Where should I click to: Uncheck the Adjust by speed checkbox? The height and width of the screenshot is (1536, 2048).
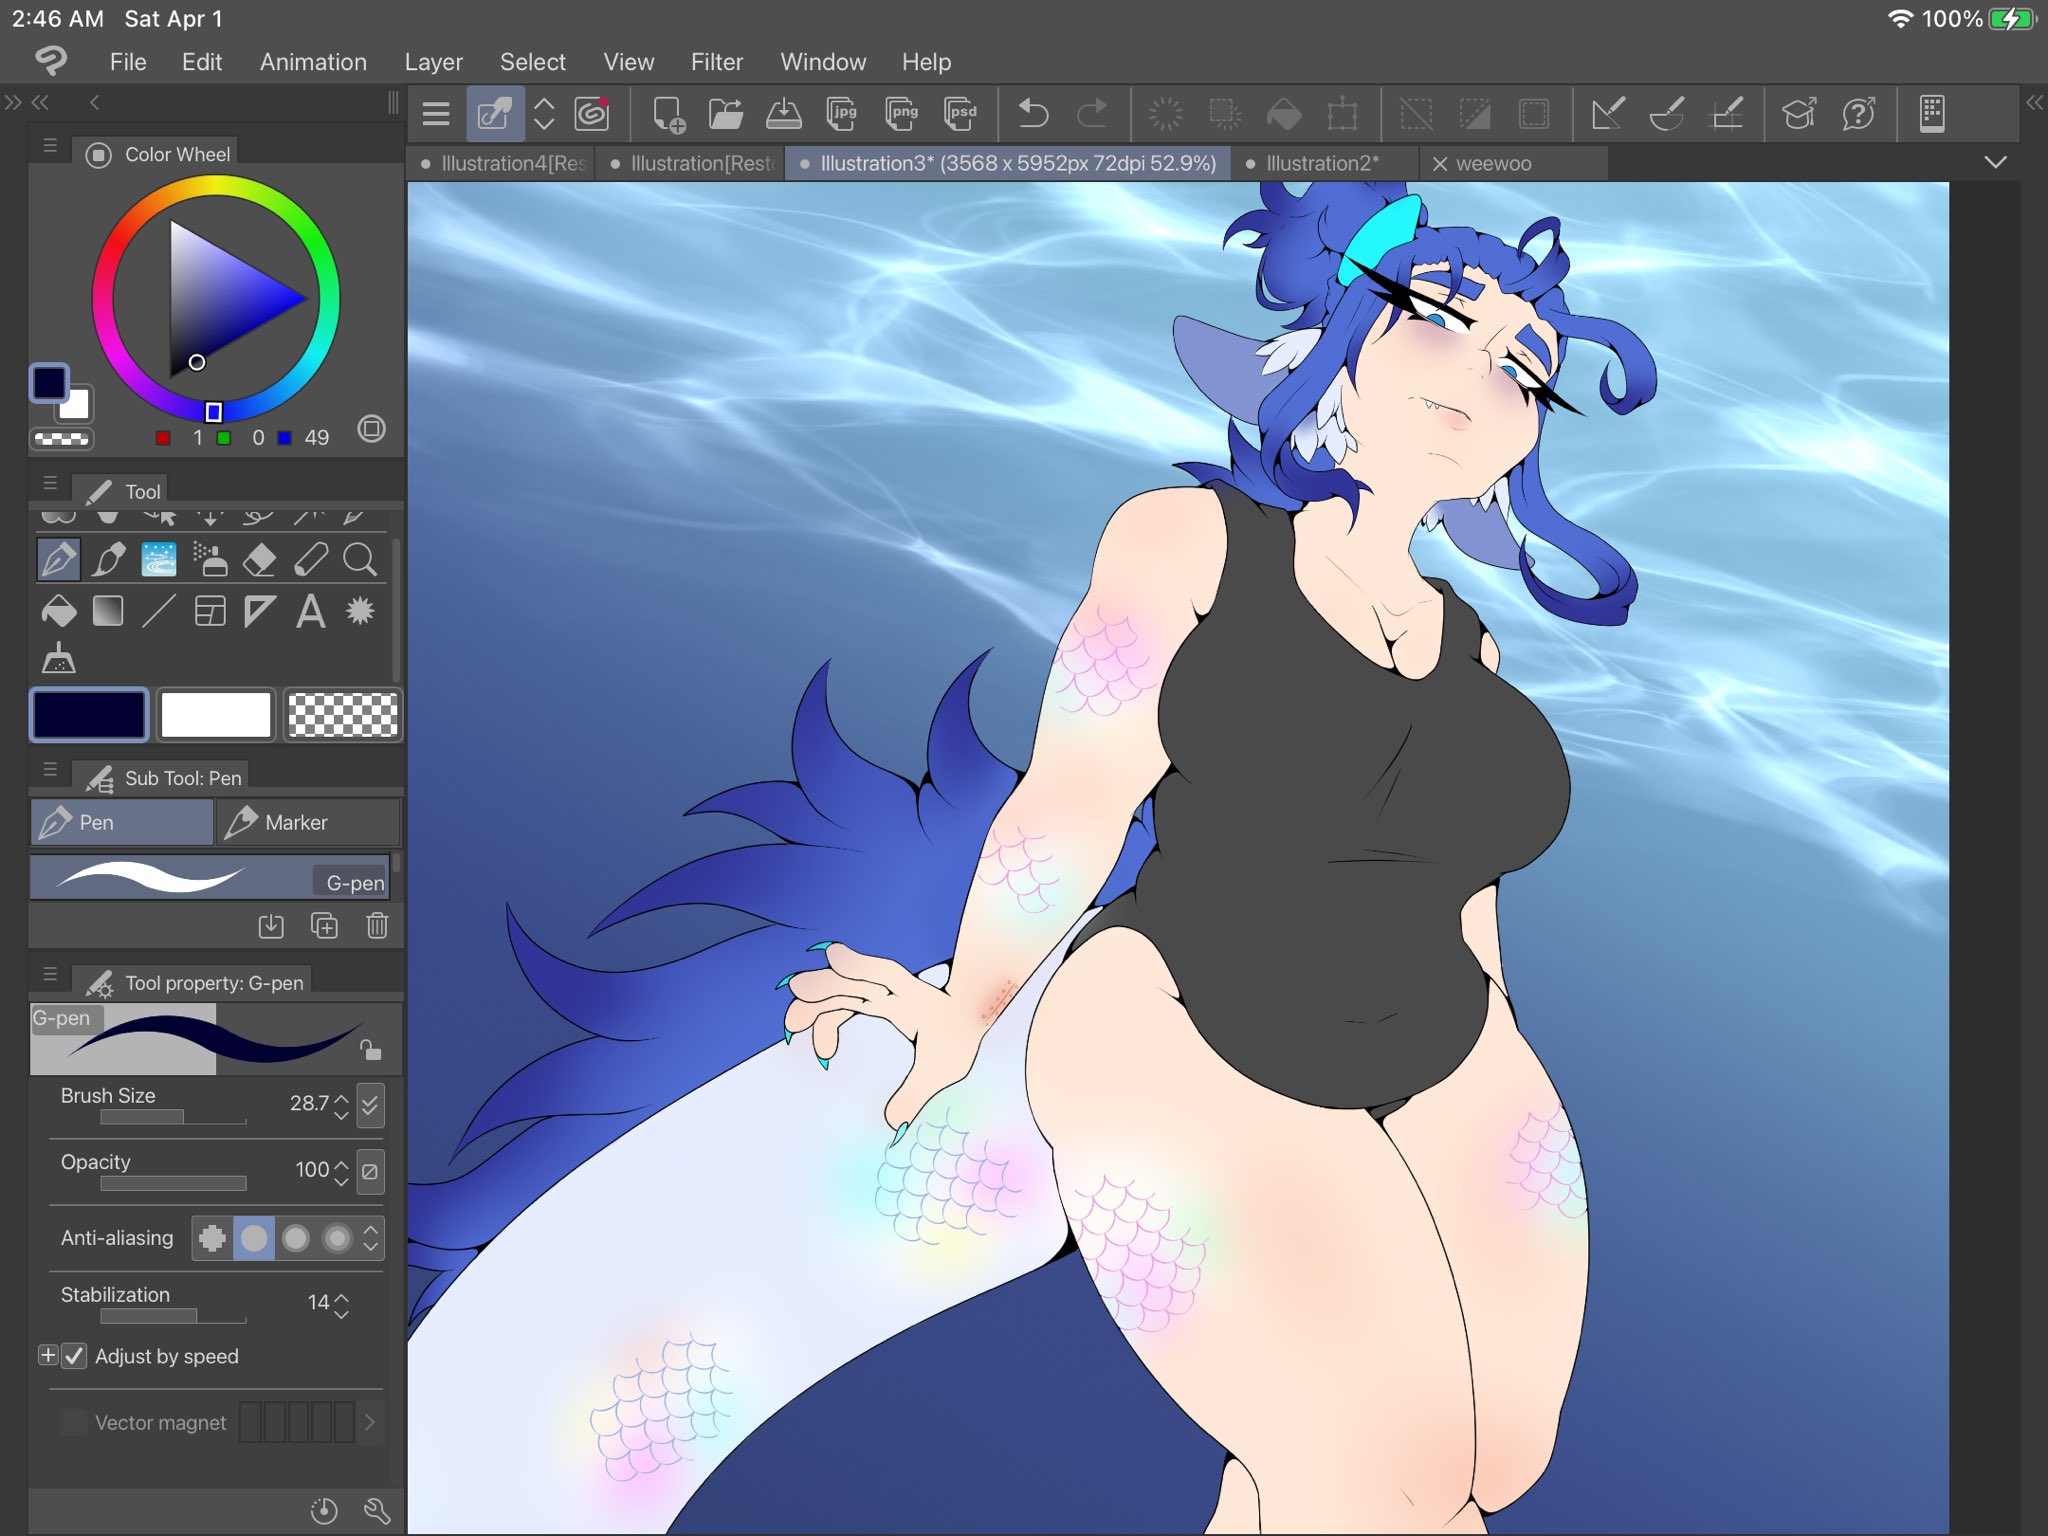[75, 1356]
